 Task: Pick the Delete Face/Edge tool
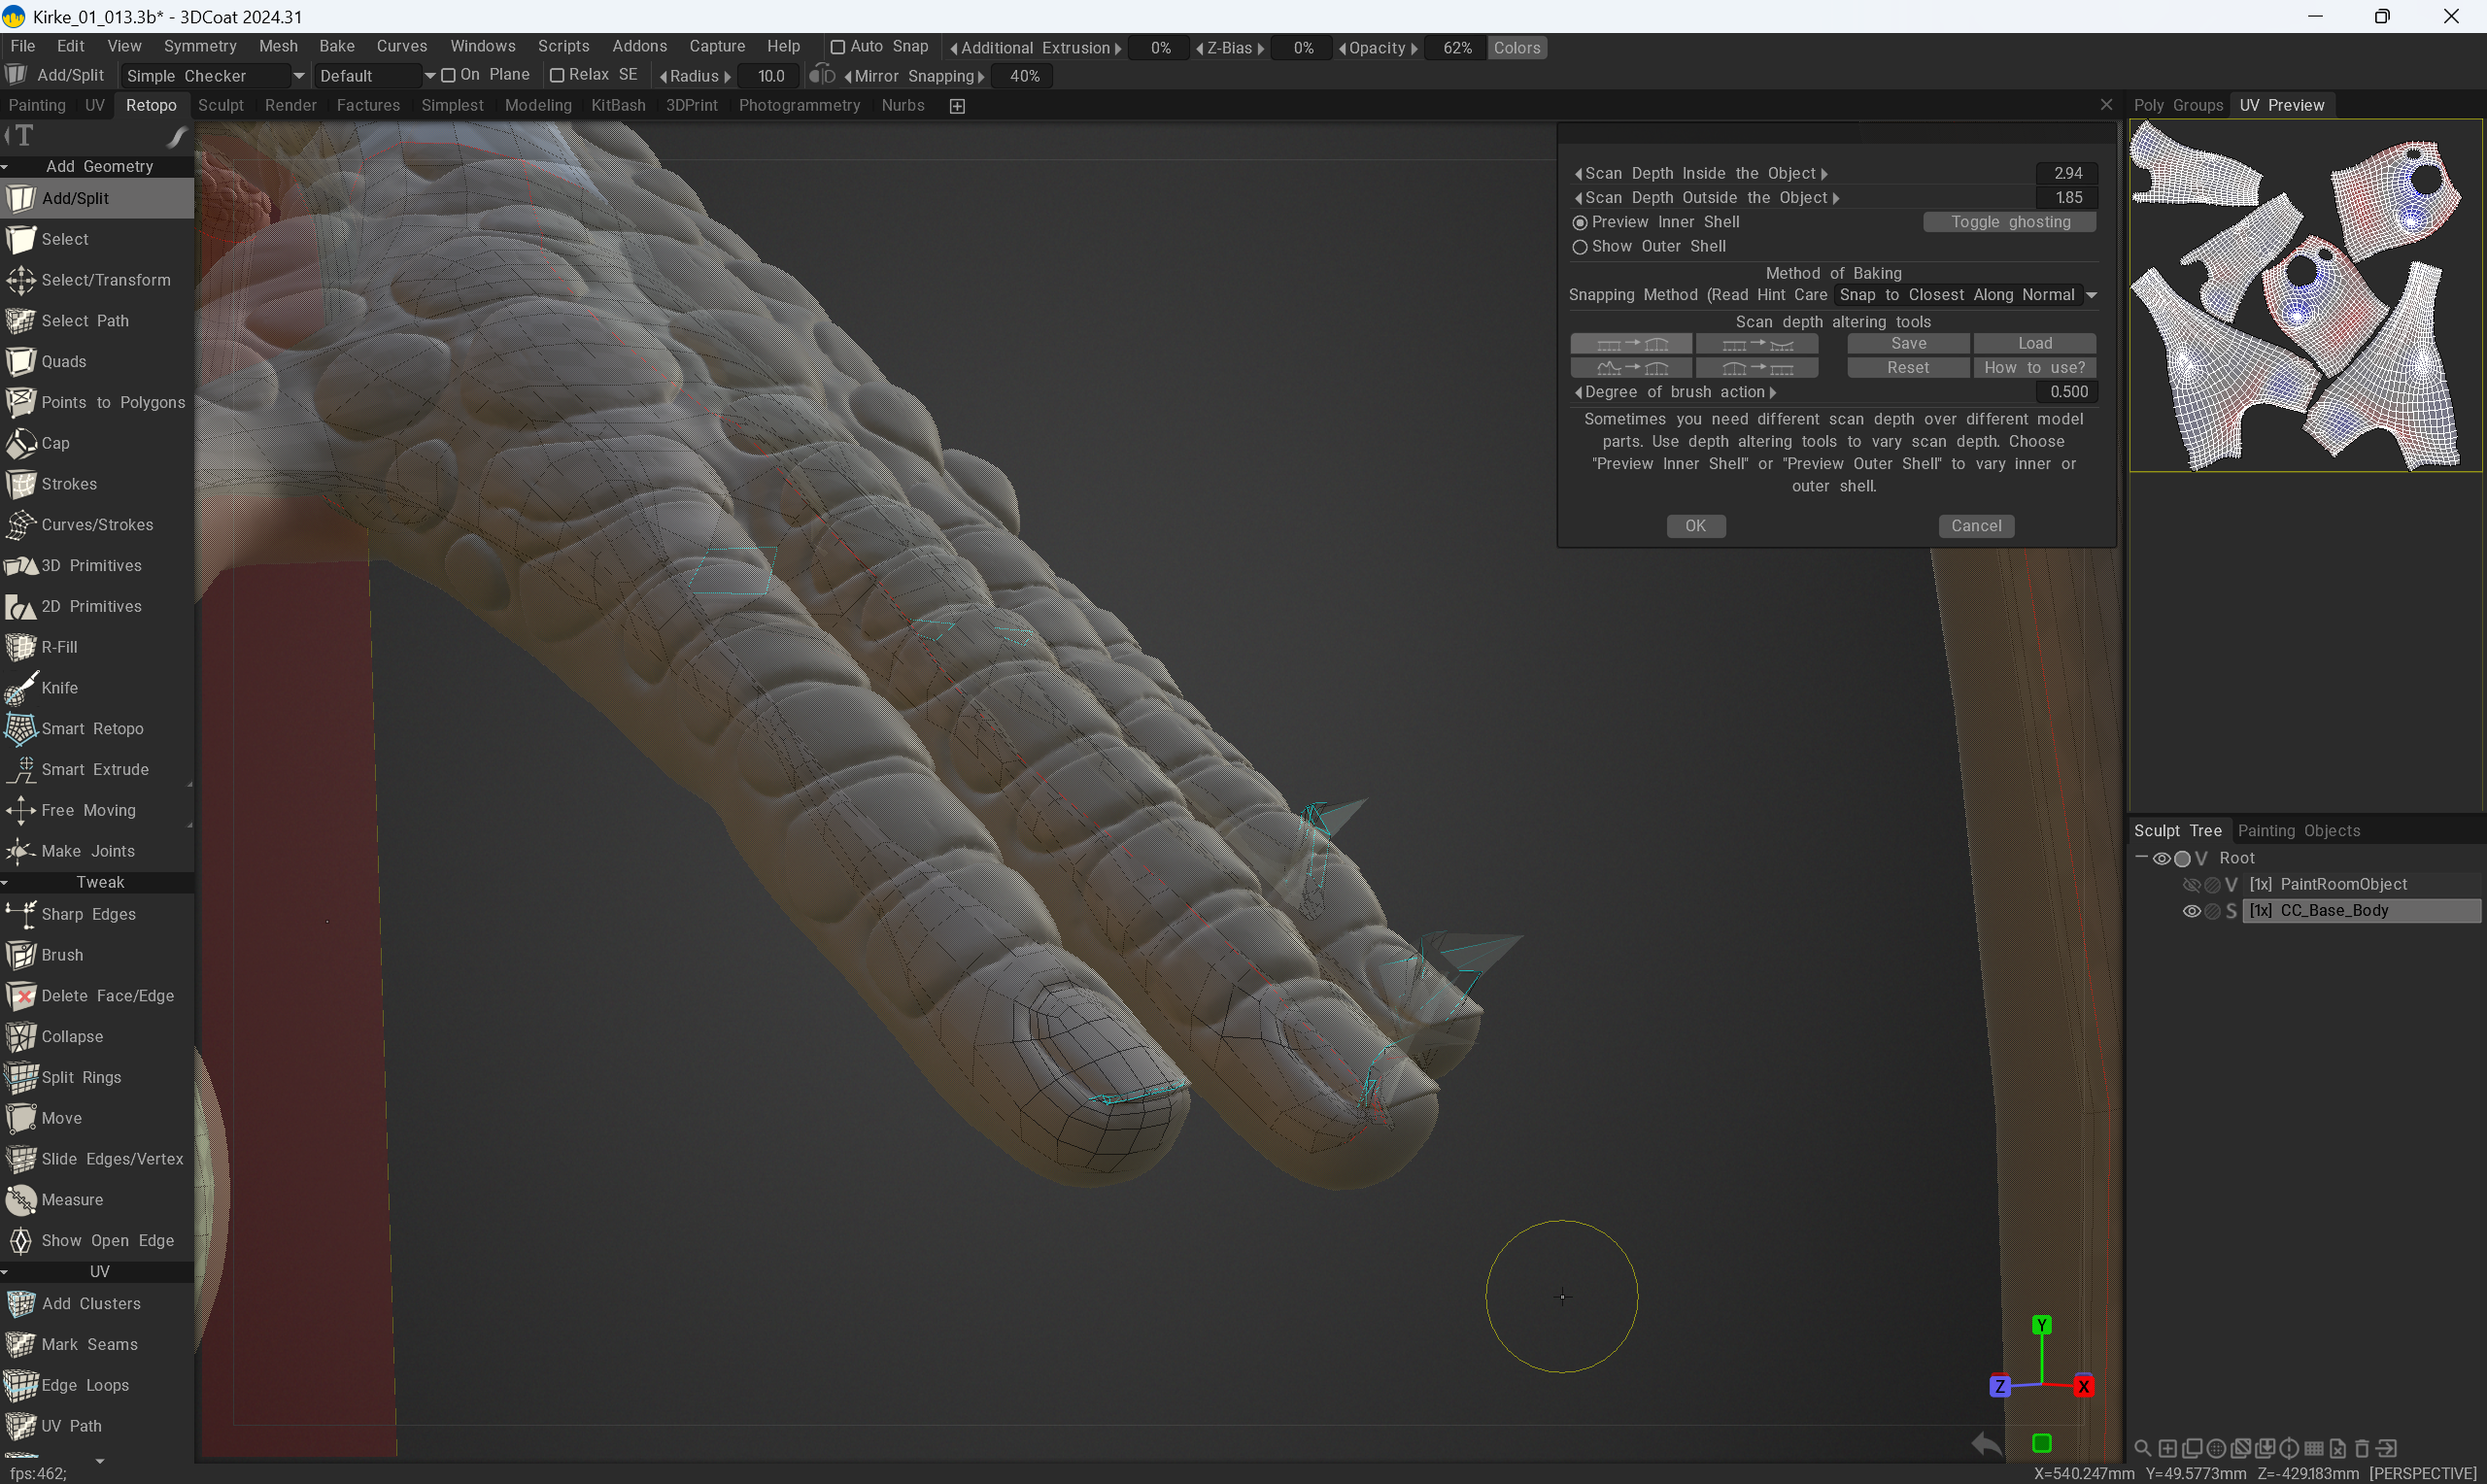[107, 996]
